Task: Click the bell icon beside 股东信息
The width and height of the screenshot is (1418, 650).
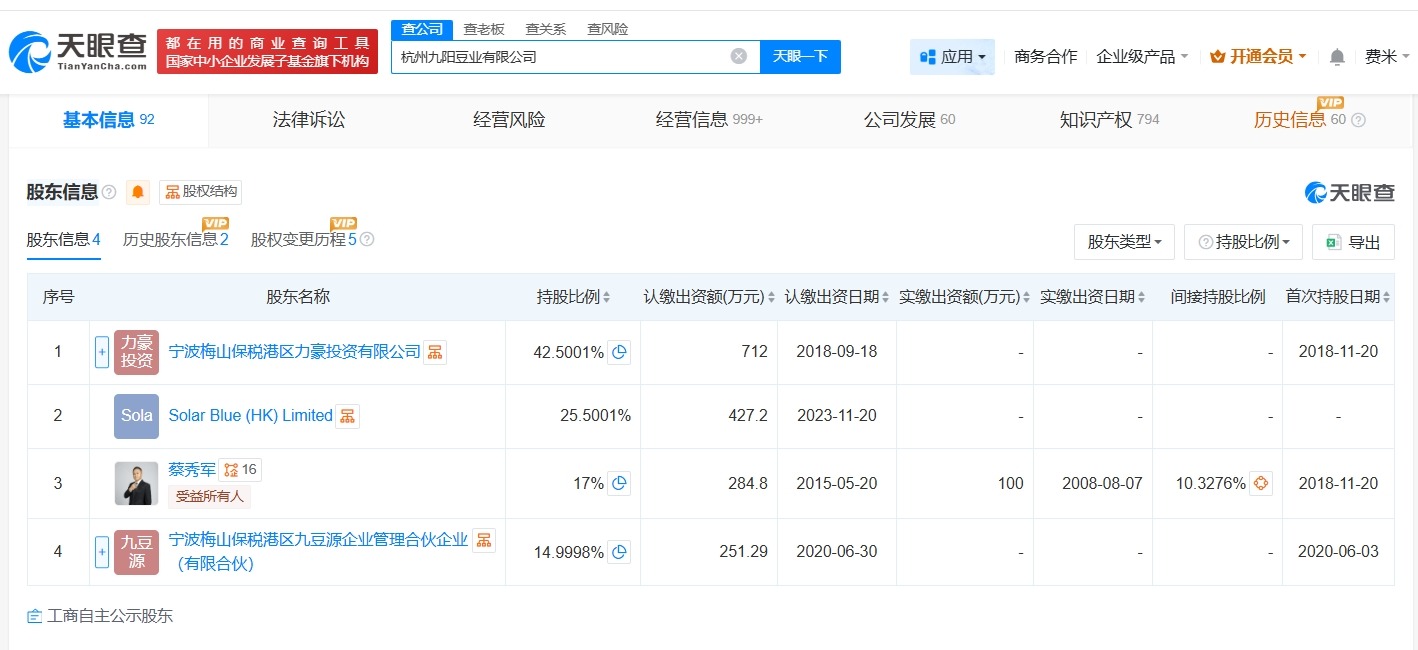Action: point(137,192)
